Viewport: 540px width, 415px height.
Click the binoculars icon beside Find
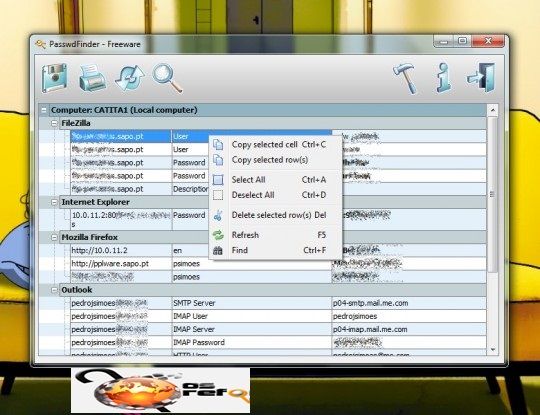tap(218, 250)
